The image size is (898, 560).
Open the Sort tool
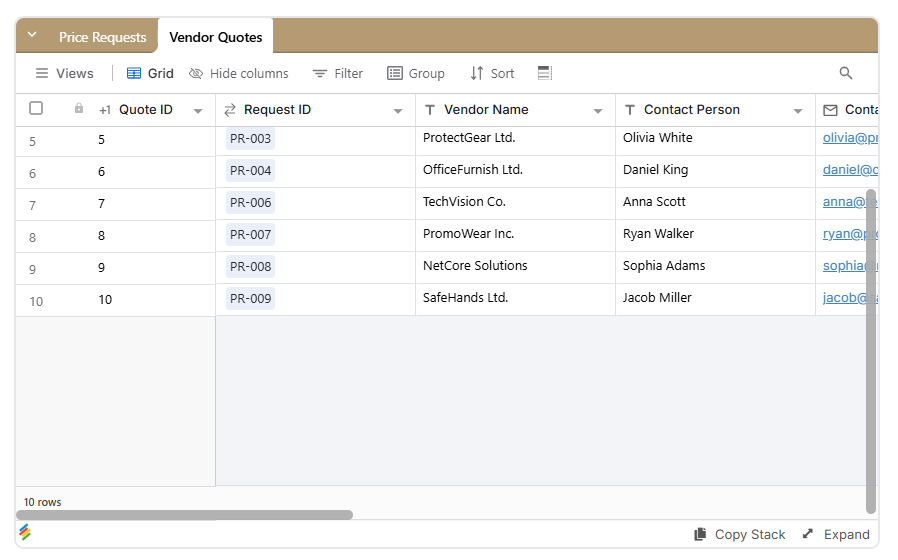tap(492, 73)
